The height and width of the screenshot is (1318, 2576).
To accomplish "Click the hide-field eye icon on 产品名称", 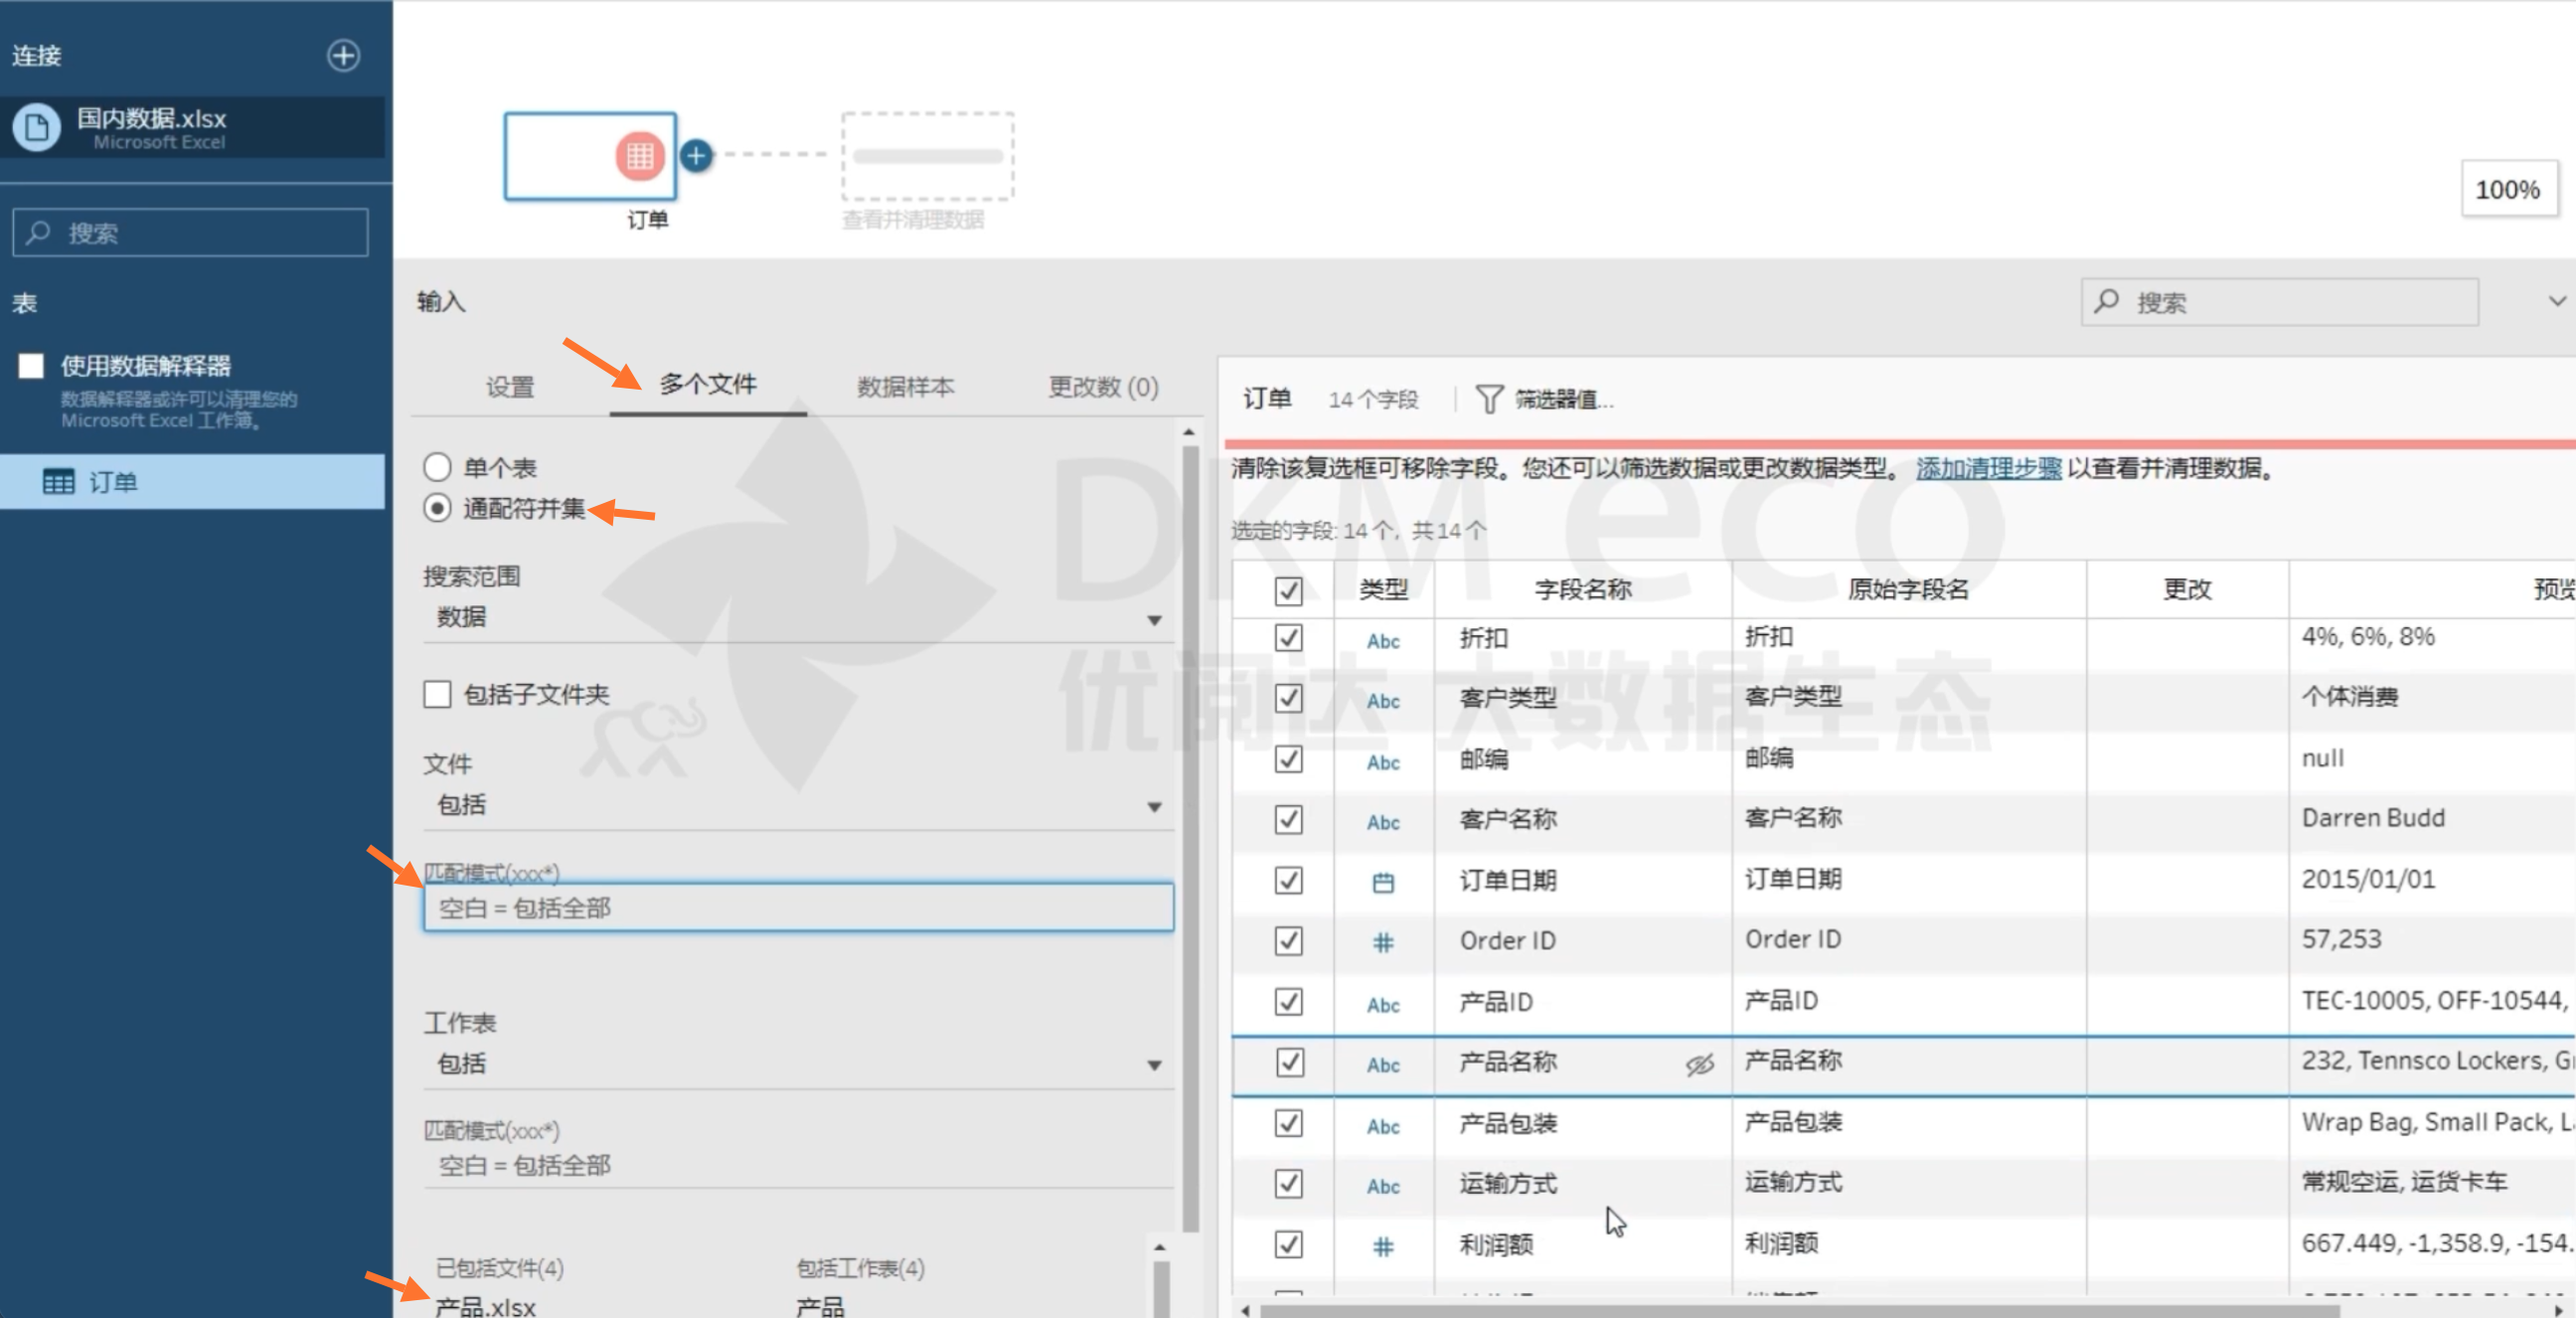I will coord(1698,1065).
